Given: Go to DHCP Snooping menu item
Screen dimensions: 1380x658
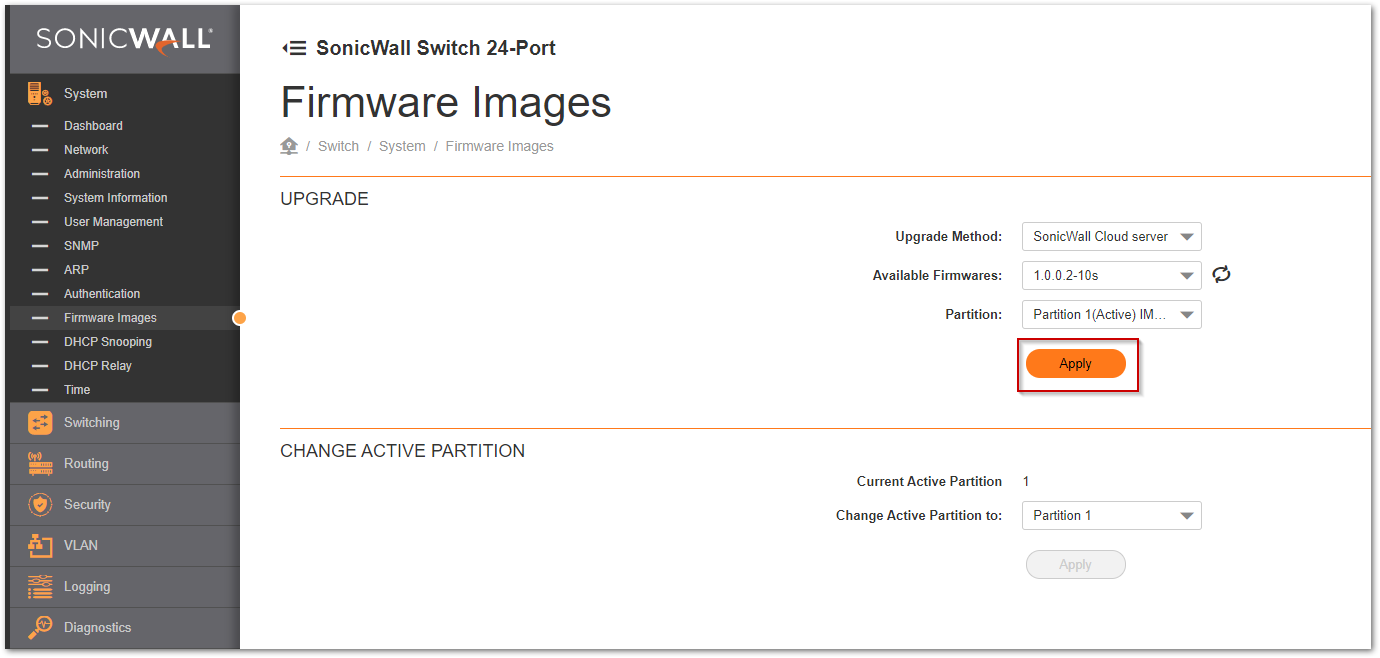Looking at the screenshot, I should (x=108, y=342).
